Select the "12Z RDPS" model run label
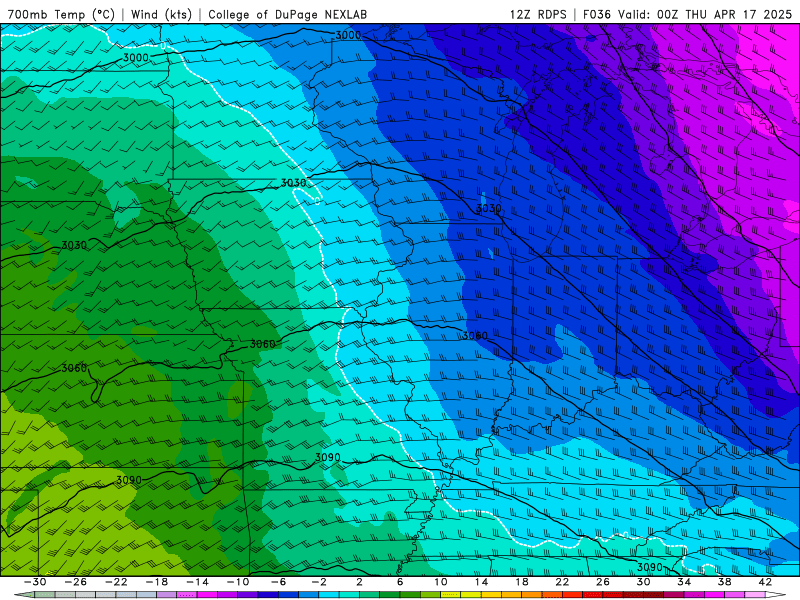This screenshot has height=600, width=800. tap(538, 14)
